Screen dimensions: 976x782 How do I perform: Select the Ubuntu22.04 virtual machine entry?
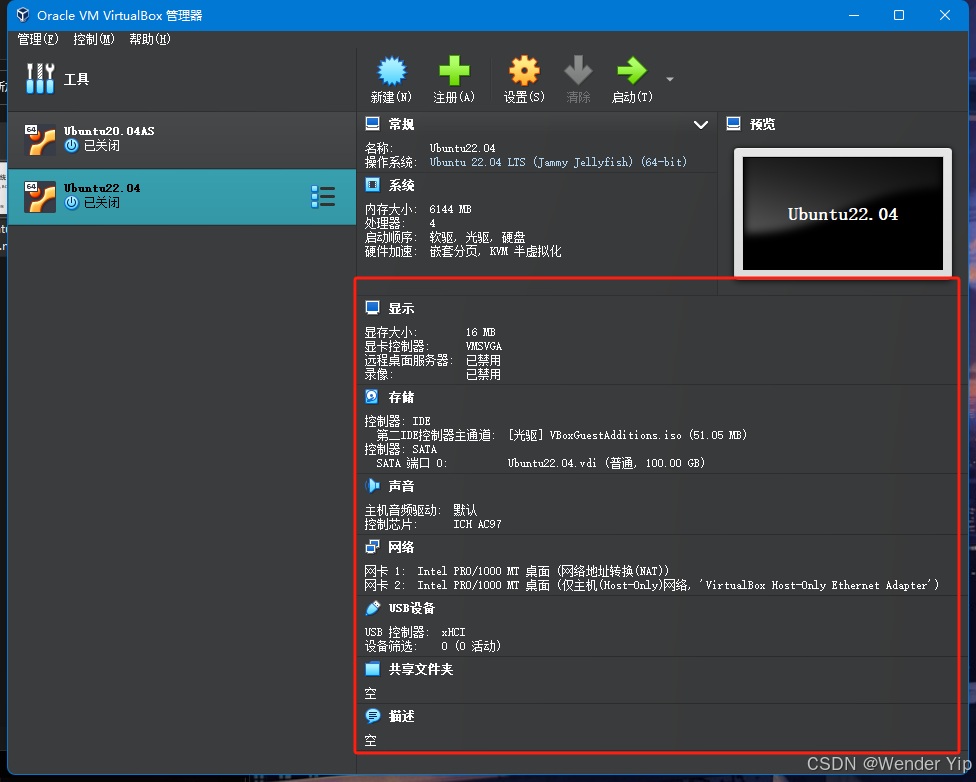(x=182, y=196)
